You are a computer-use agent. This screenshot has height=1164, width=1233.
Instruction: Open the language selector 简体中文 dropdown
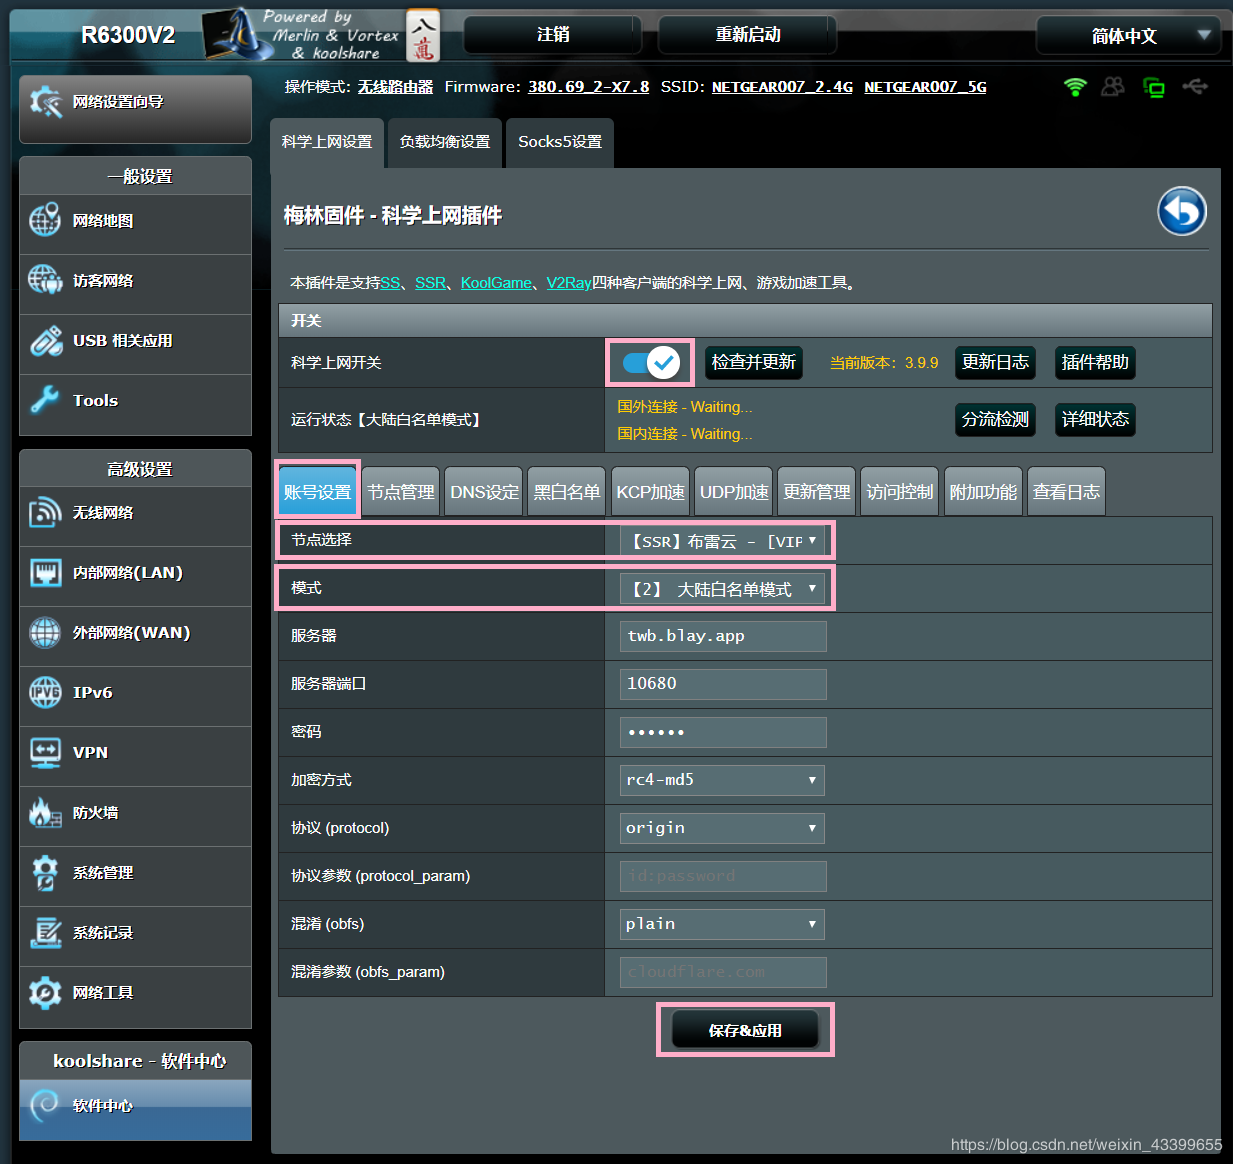point(1127,36)
